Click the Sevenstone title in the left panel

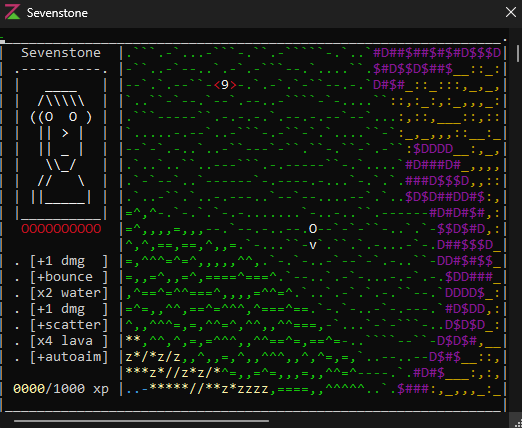[61, 53]
